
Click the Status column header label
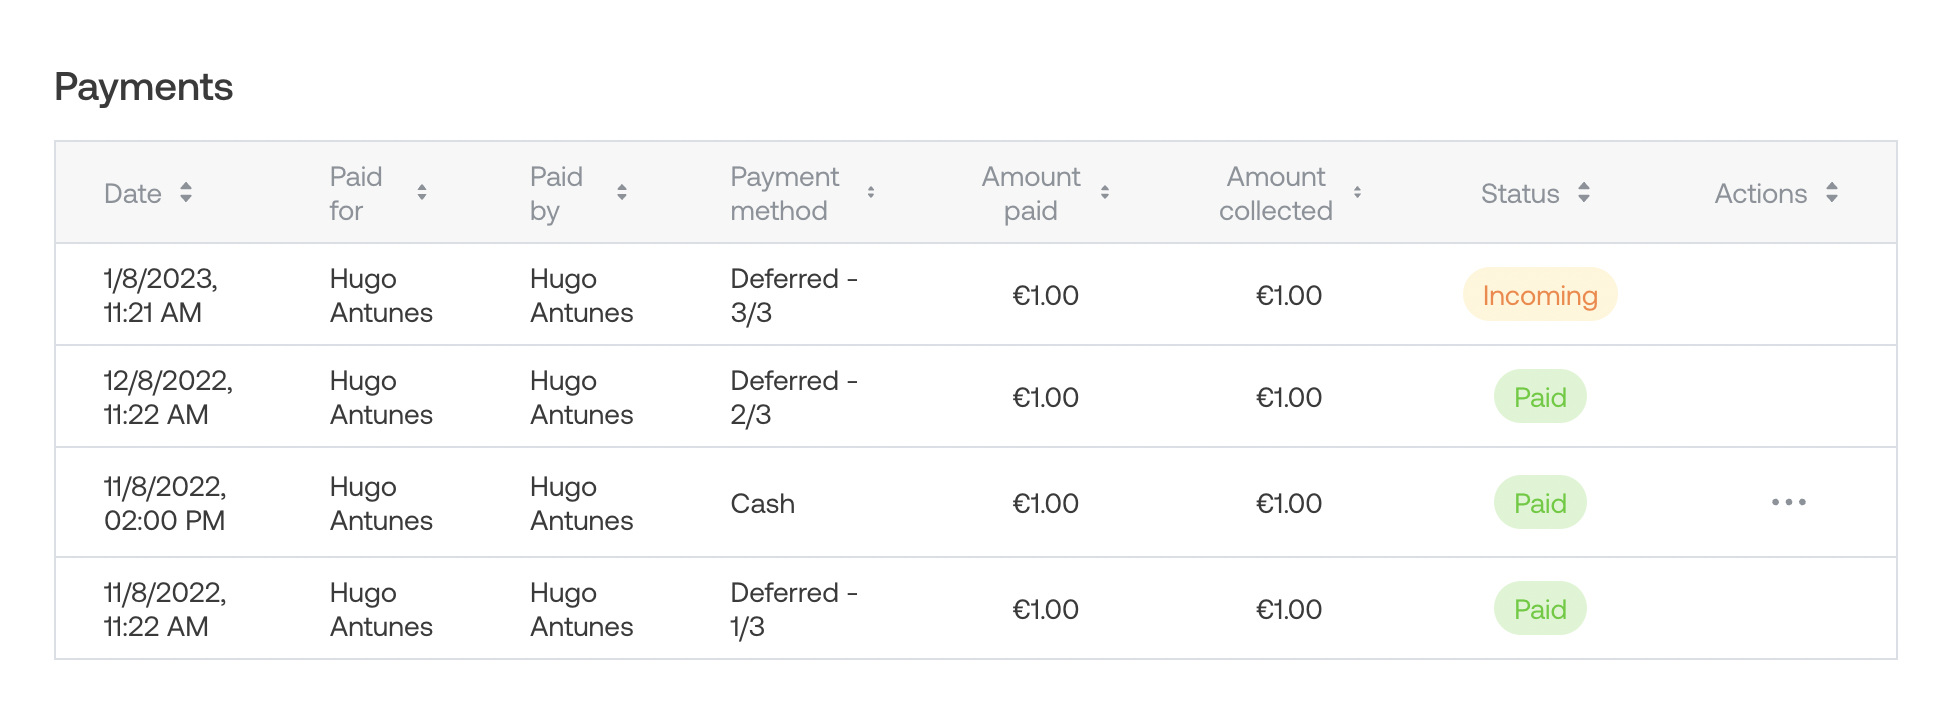point(1519,194)
